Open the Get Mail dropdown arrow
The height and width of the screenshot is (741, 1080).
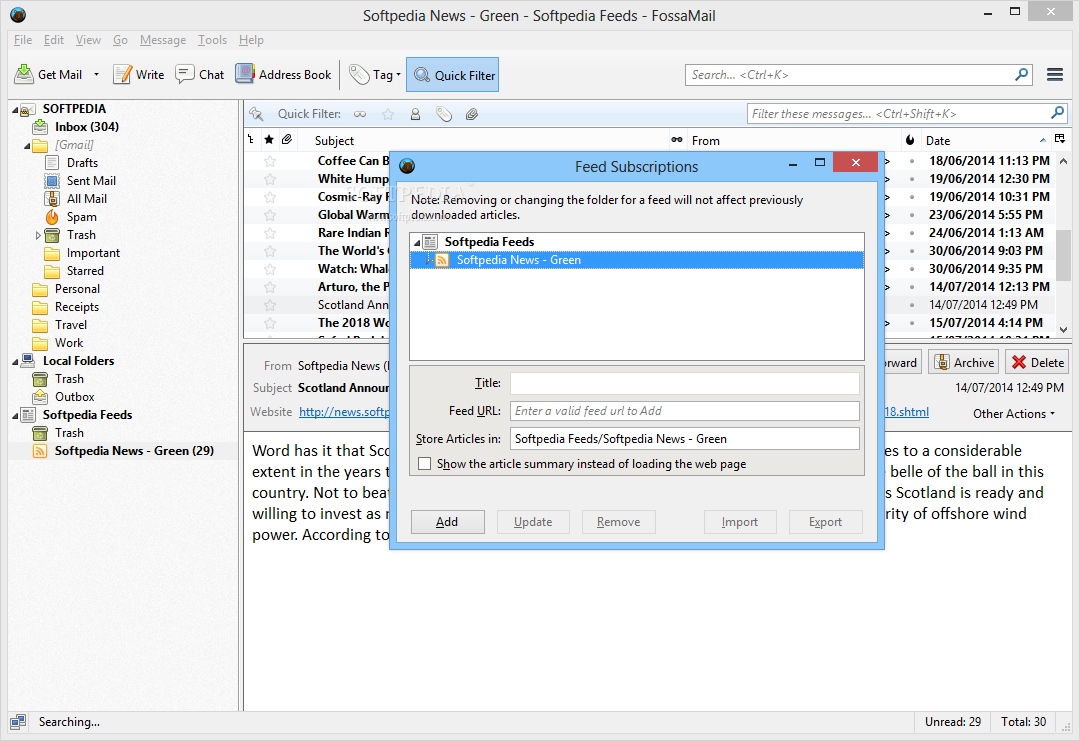(96, 74)
